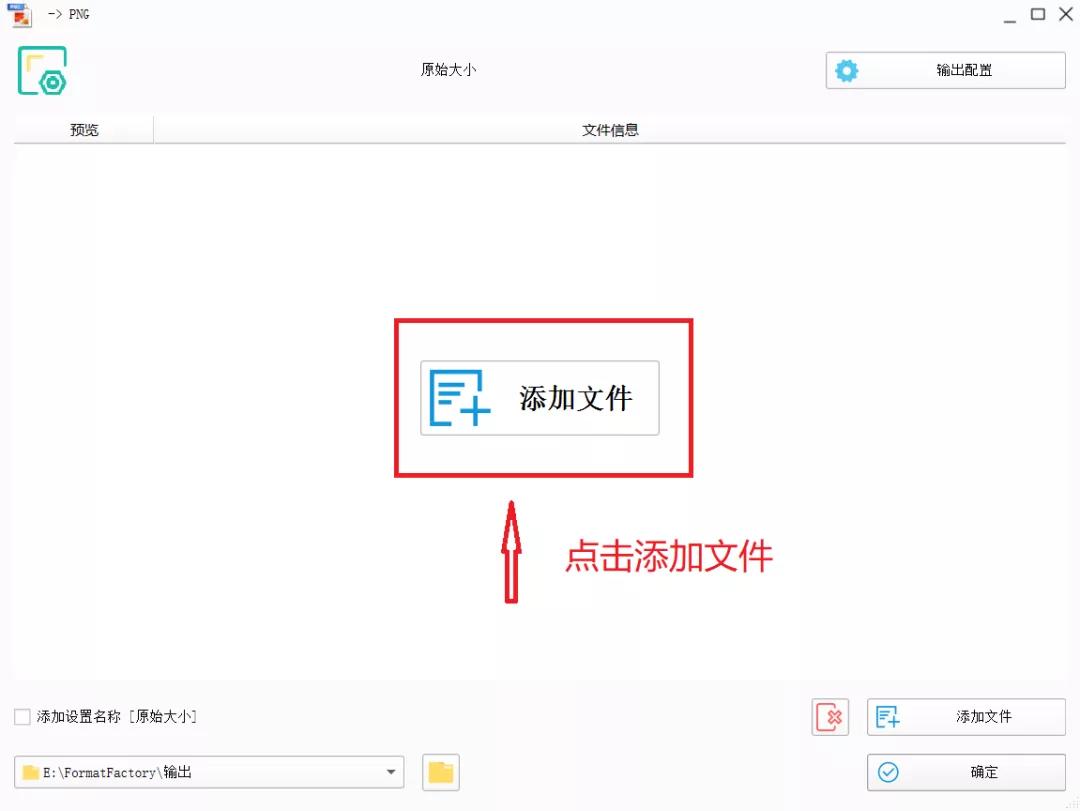
Task: Open the output folder path dropdown
Action: click(390, 772)
